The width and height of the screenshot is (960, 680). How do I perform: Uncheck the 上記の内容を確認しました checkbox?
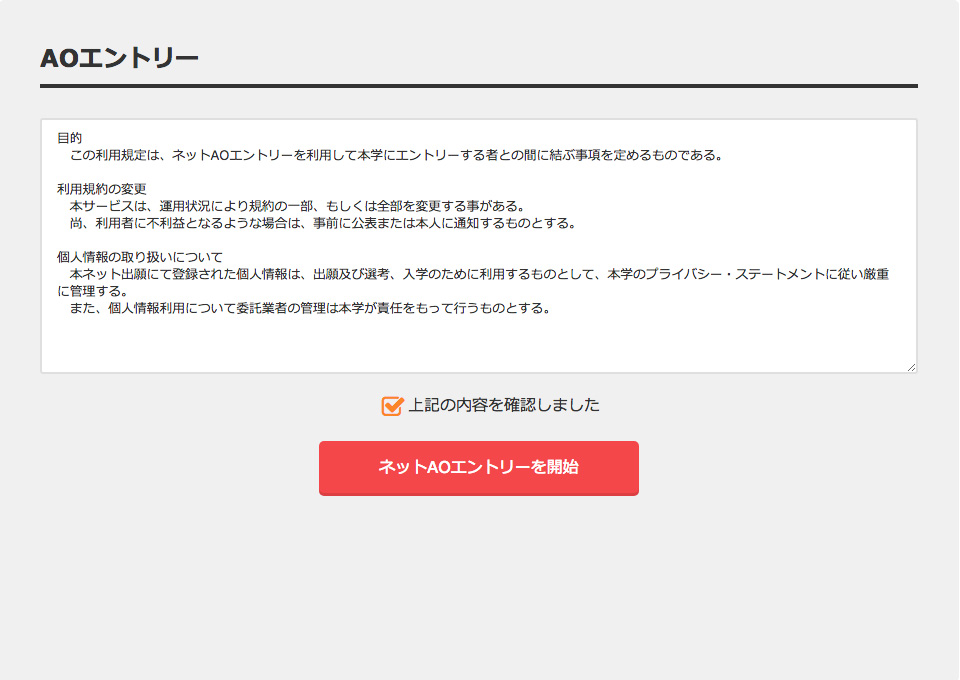392,406
